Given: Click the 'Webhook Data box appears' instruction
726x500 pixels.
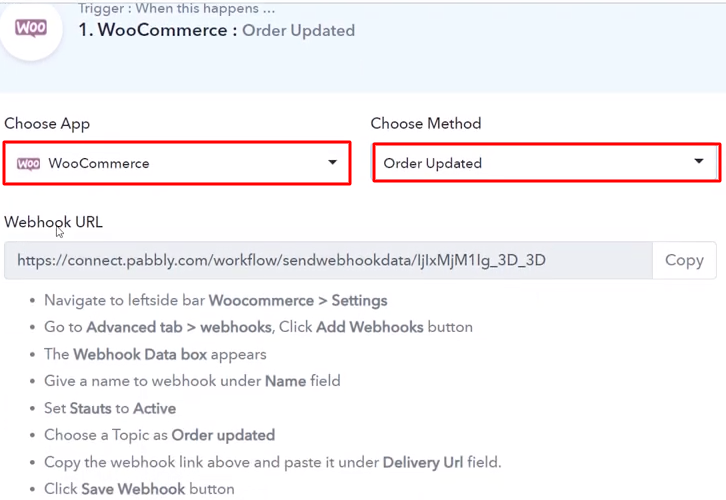Looking at the screenshot, I should [155, 354].
